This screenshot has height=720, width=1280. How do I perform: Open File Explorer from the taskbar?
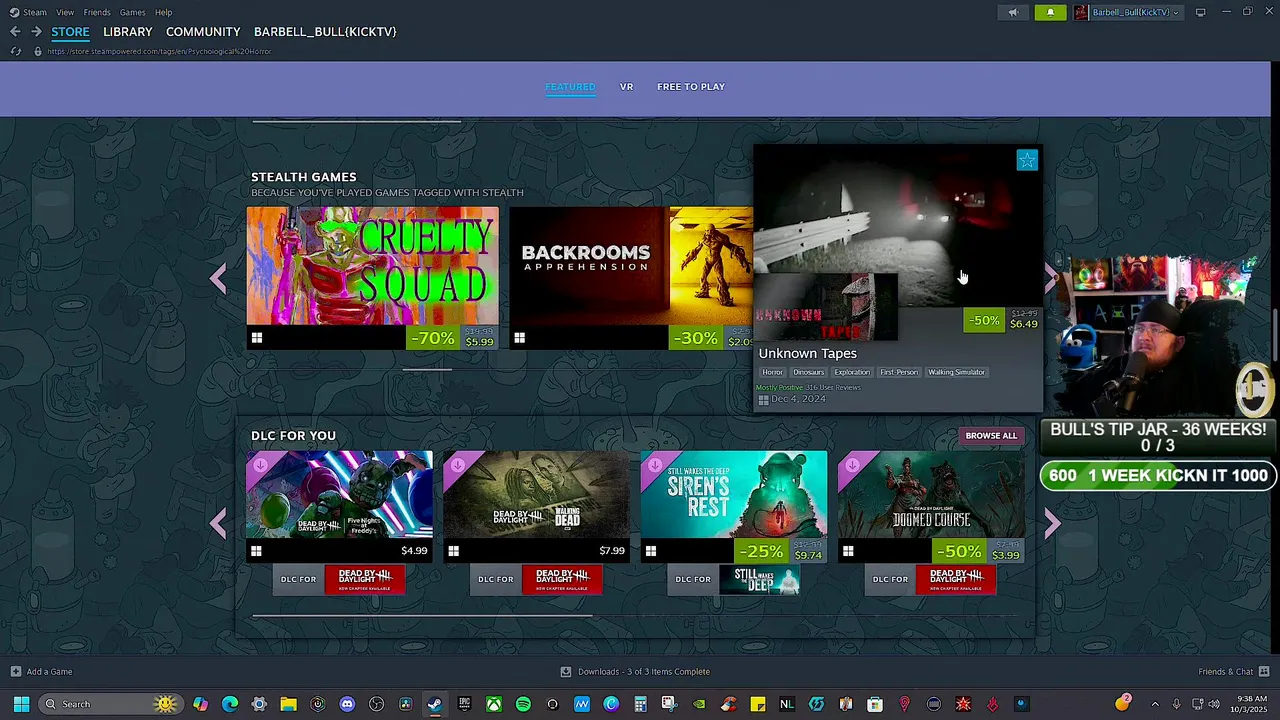point(288,704)
